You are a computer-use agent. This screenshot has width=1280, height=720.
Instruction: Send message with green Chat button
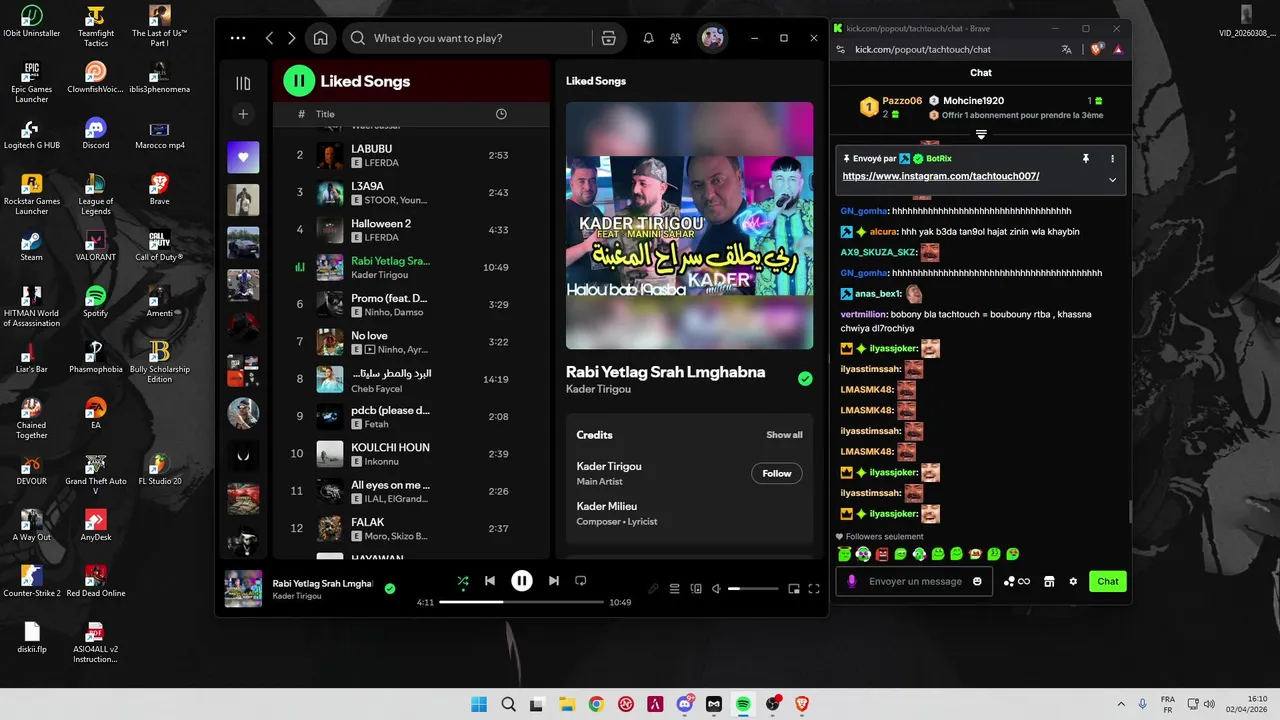coord(1108,581)
